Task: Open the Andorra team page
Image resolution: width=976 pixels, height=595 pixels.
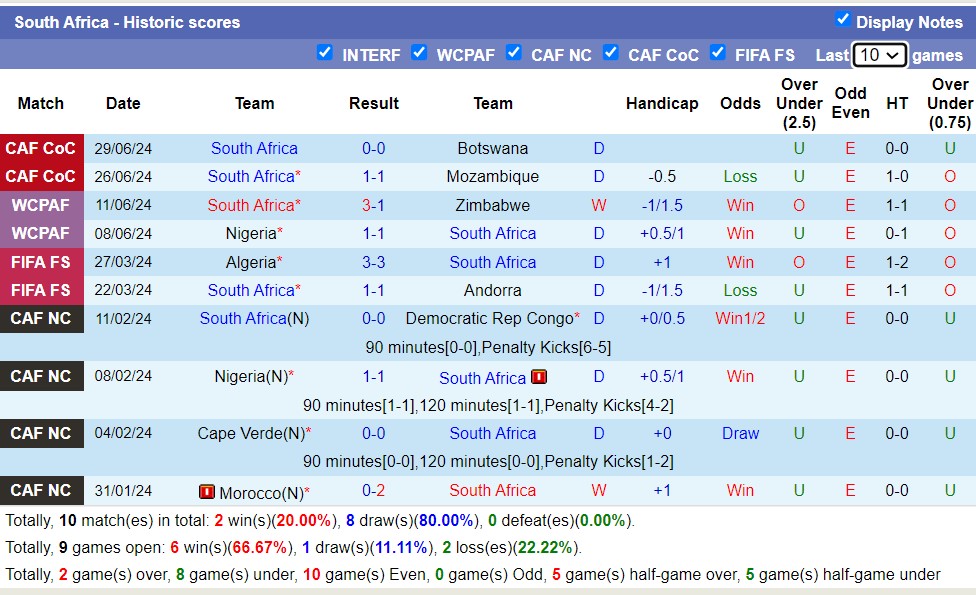Action: 490,290
